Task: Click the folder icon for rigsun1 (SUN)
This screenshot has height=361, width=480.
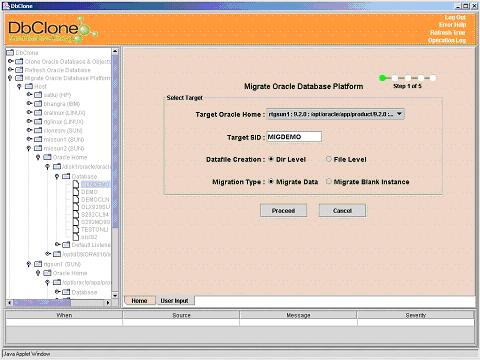Action: click(38, 264)
